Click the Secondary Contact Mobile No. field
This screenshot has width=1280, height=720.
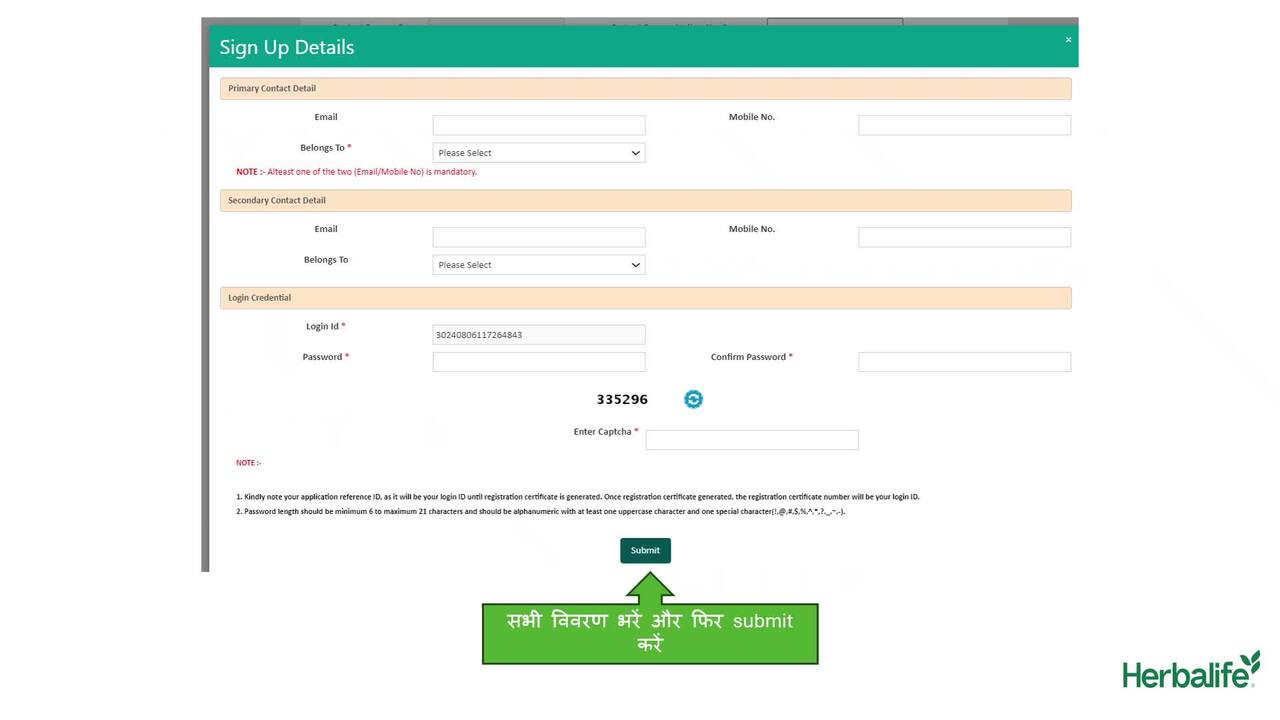(964, 237)
